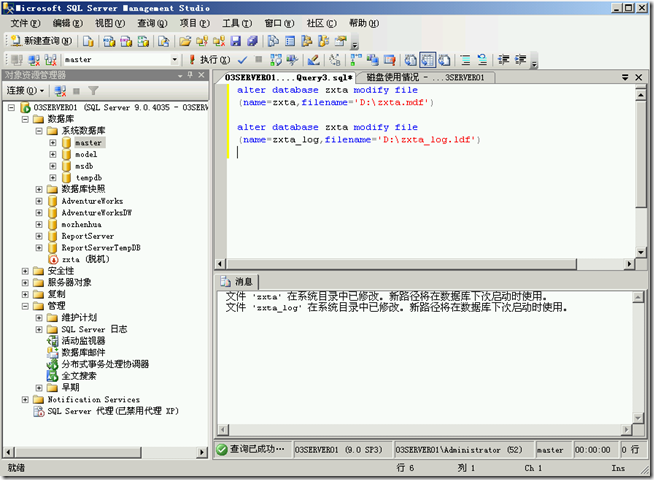Click the Open File folder icon

[x=185, y=41]
